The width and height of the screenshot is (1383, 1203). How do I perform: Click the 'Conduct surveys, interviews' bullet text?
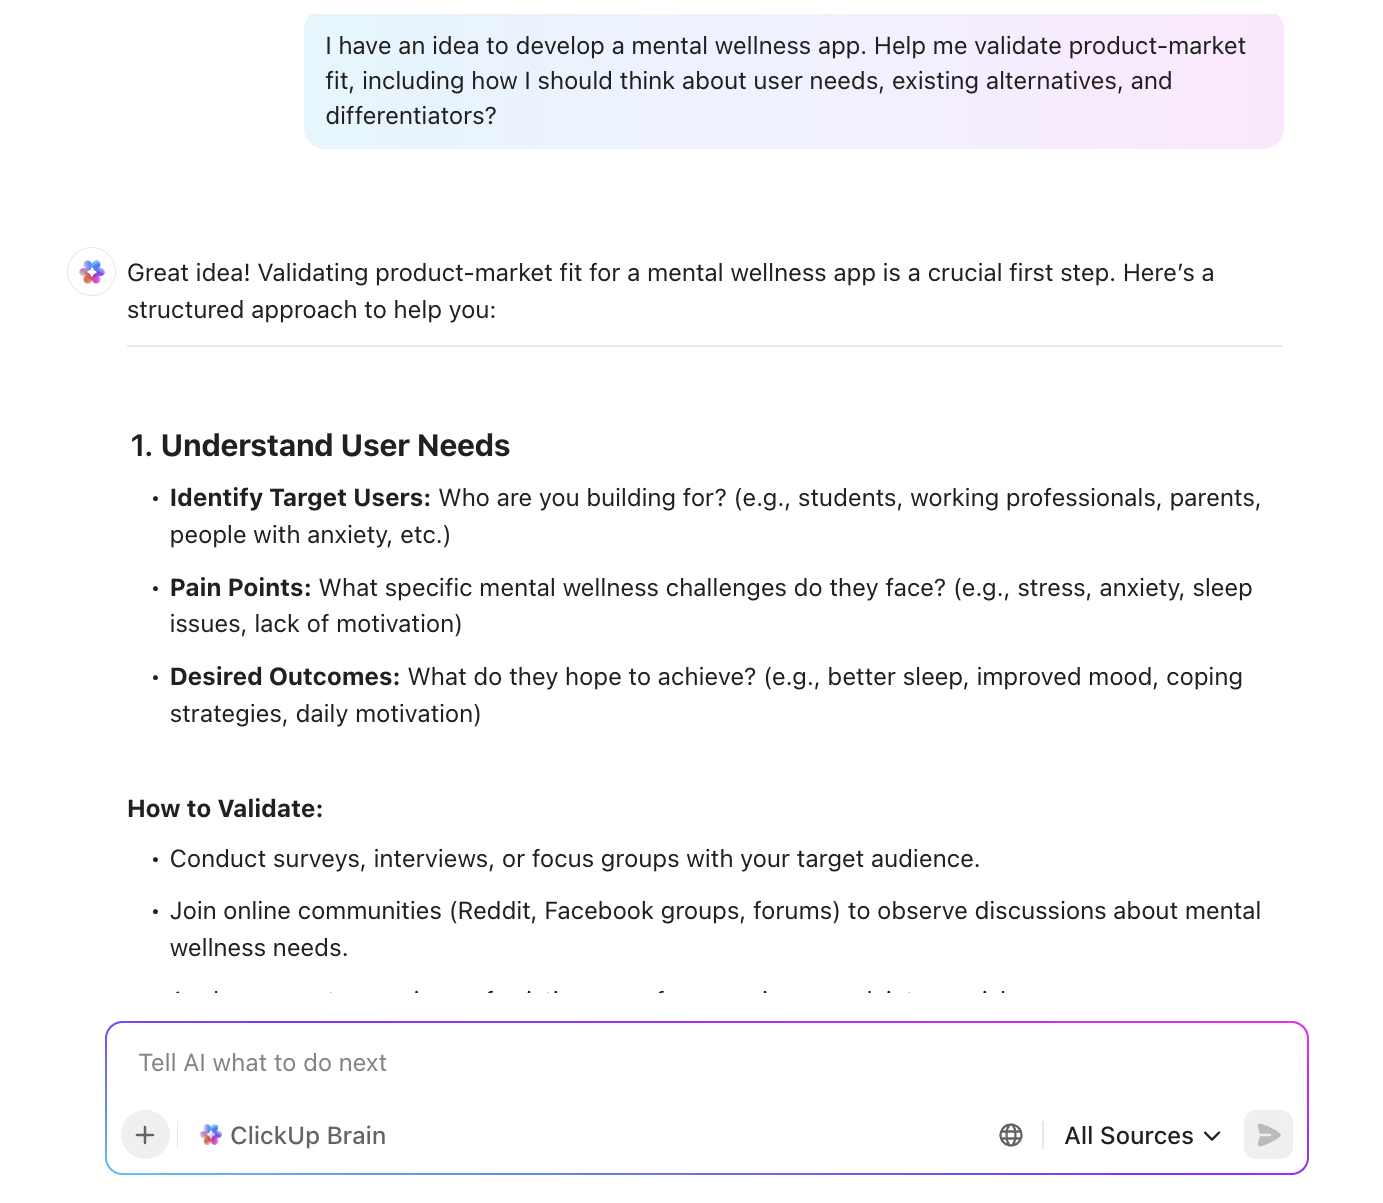click(x=574, y=859)
